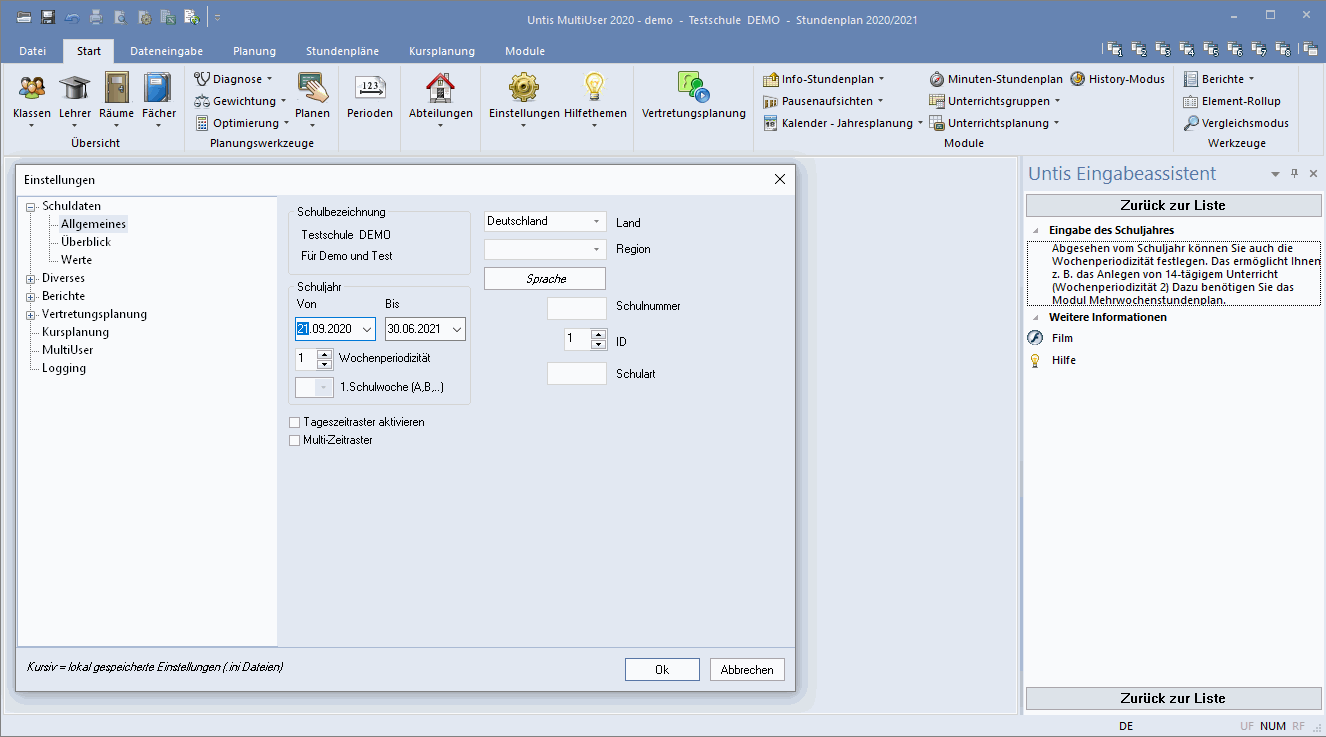Expand the Vertretungsplanung tree node
Viewport: 1326px width, 737px height.
click(x=31, y=315)
